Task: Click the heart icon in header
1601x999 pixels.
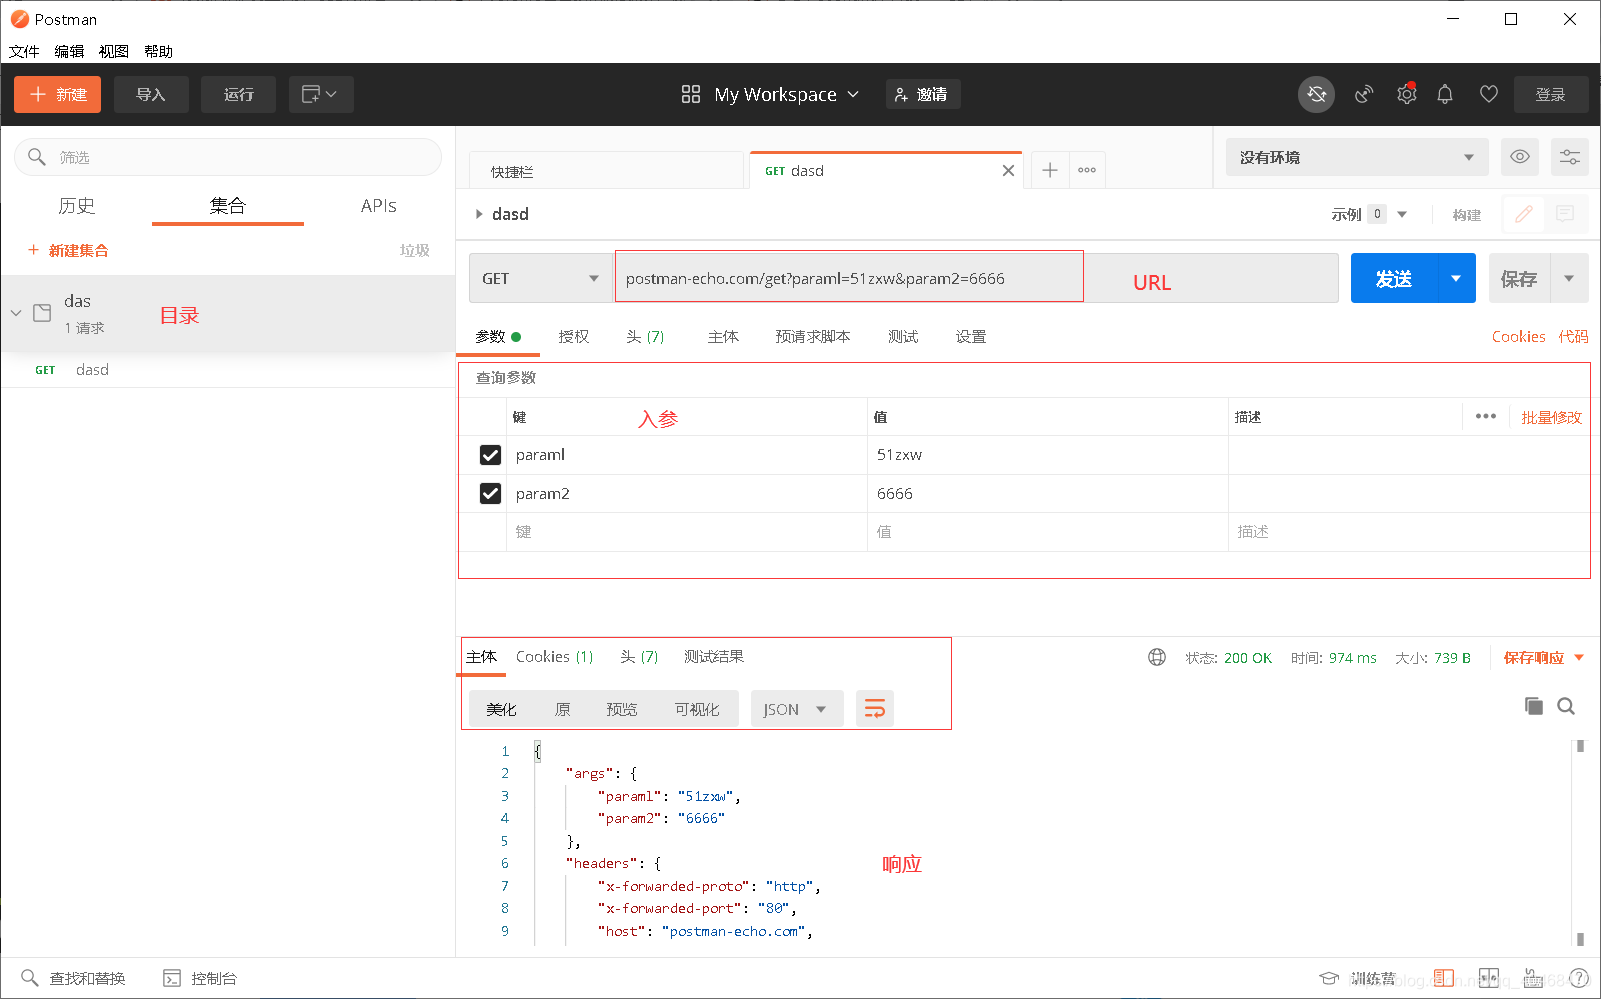Action: (x=1489, y=94)
